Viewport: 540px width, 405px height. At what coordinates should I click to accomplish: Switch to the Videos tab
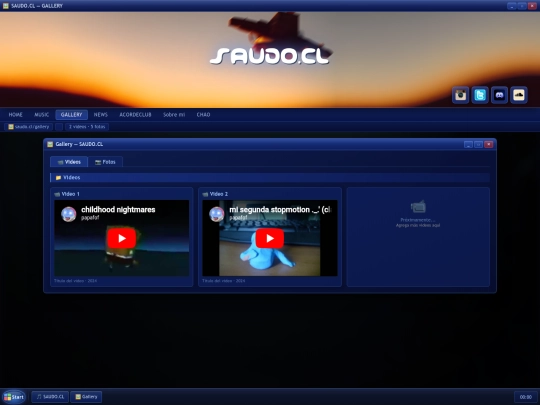coord(69,162)
